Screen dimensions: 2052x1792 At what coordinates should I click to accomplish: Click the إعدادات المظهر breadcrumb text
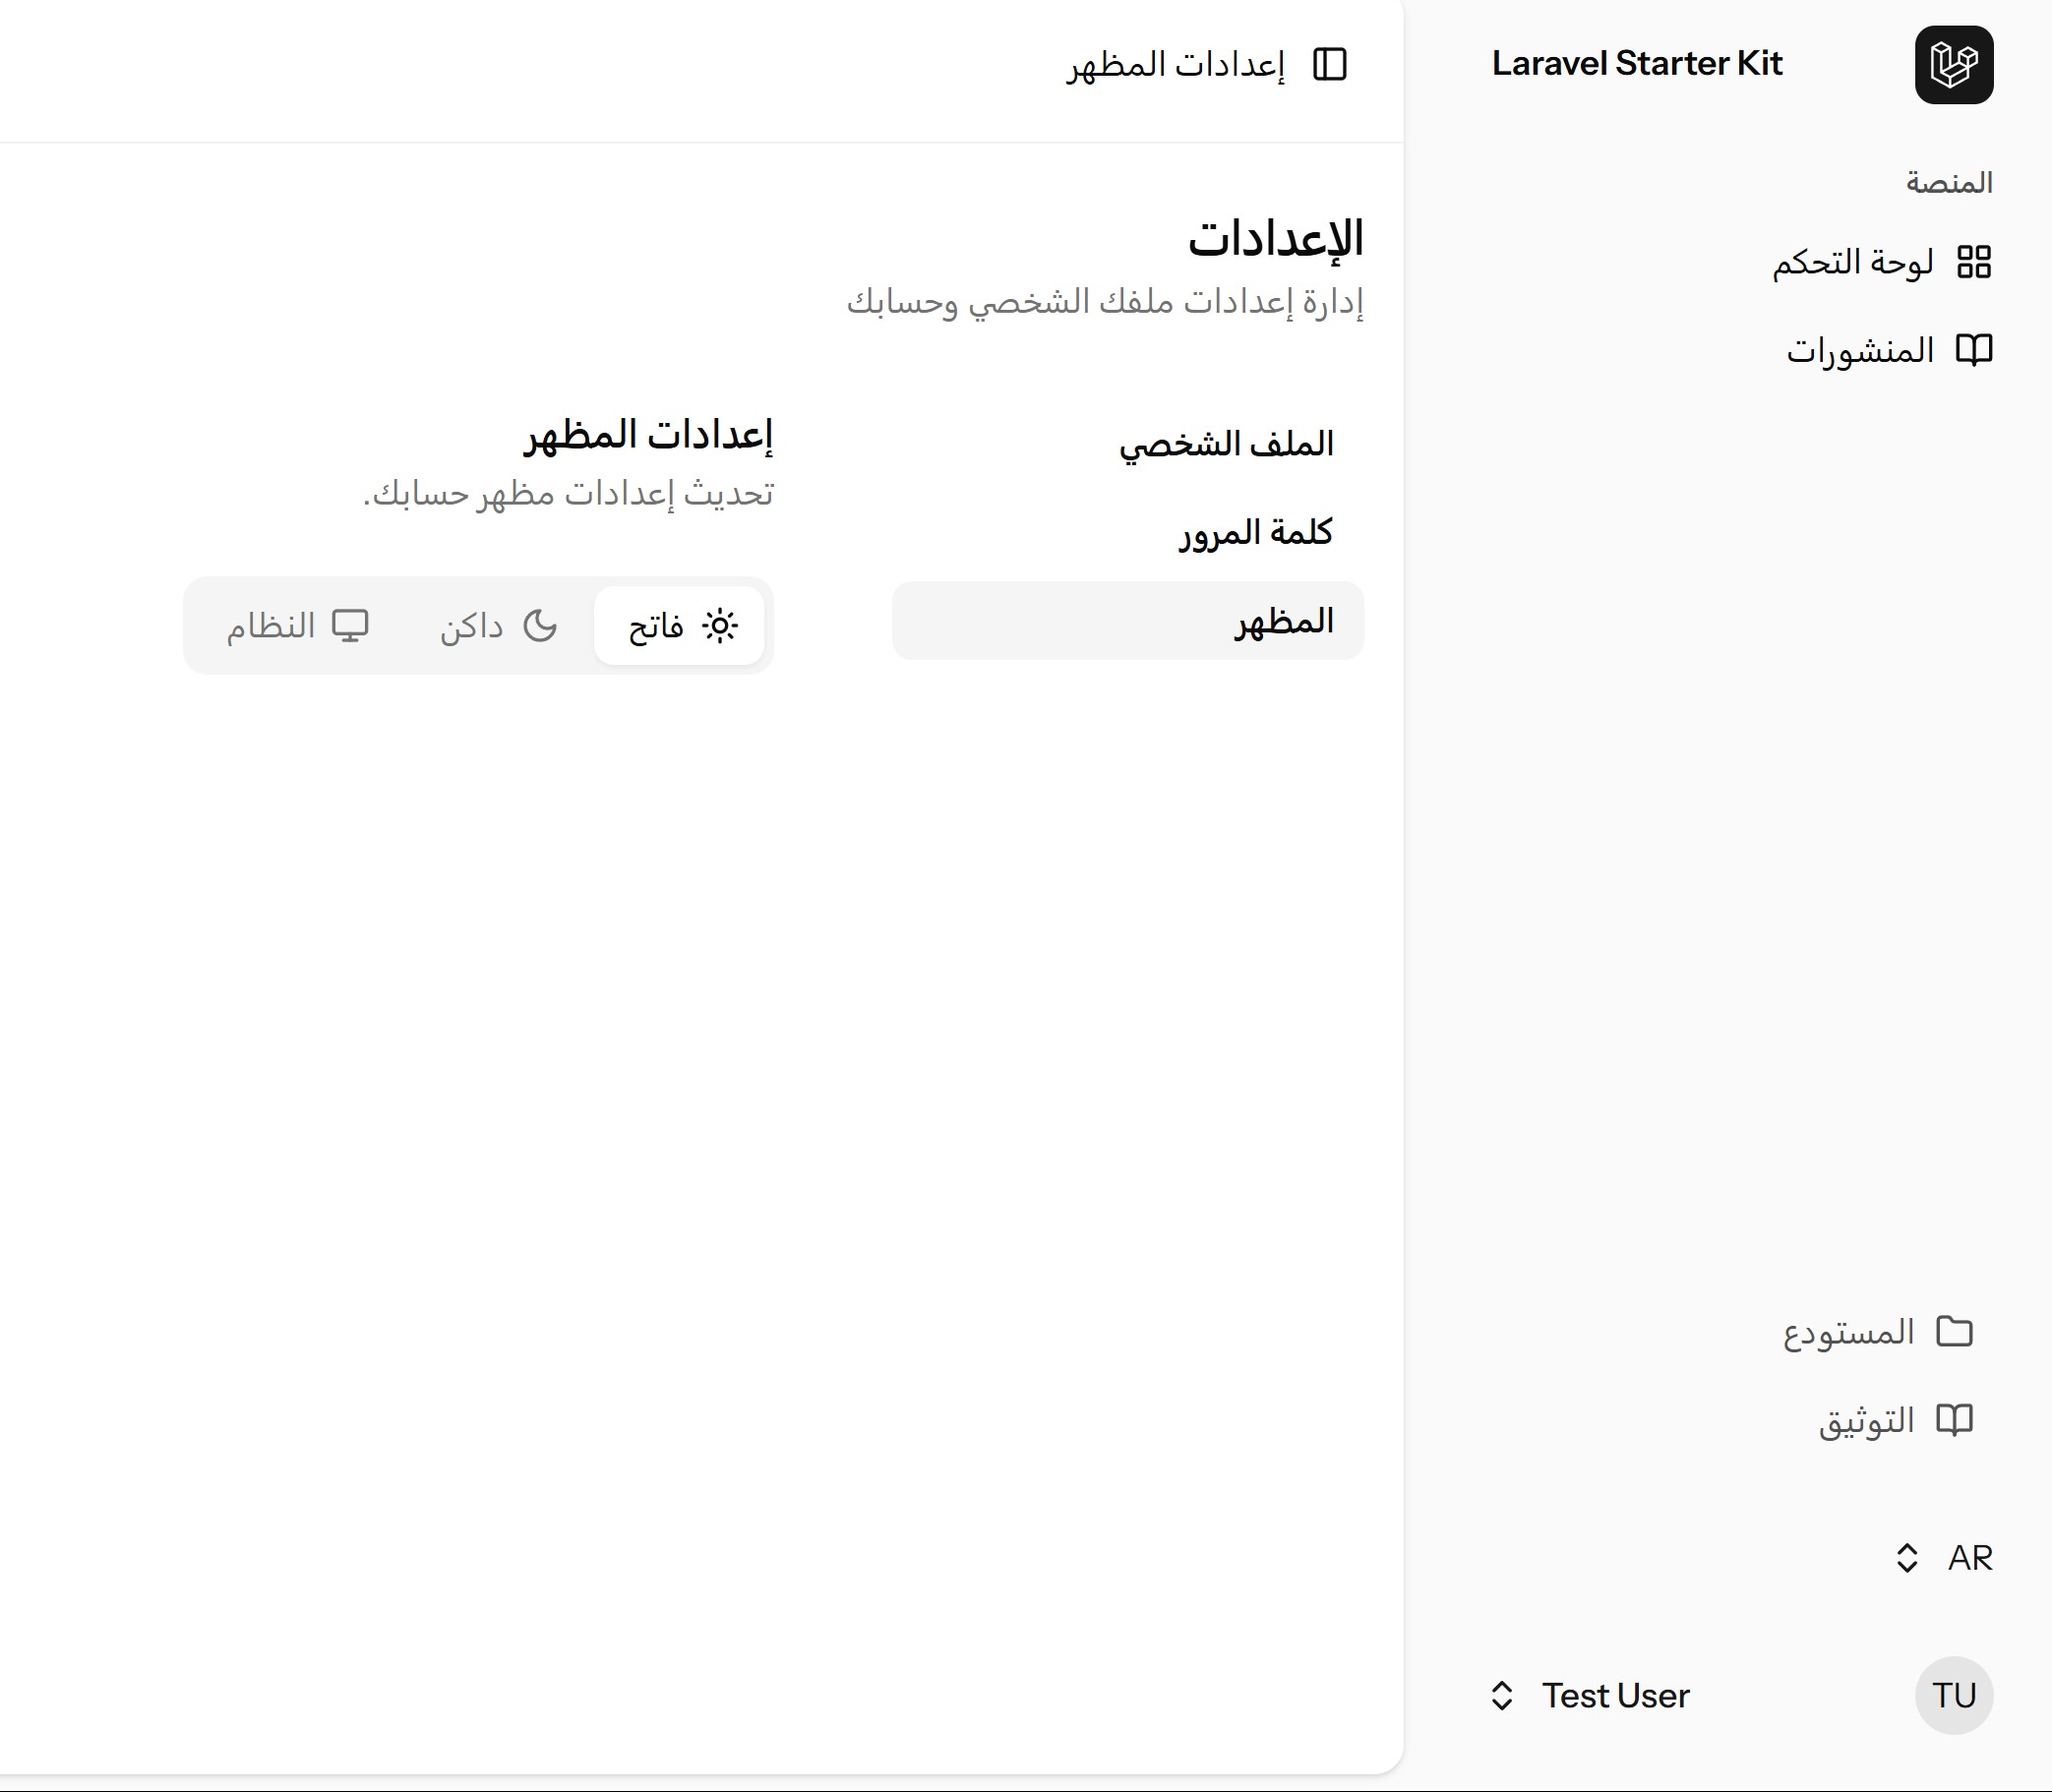(1176, 65)
